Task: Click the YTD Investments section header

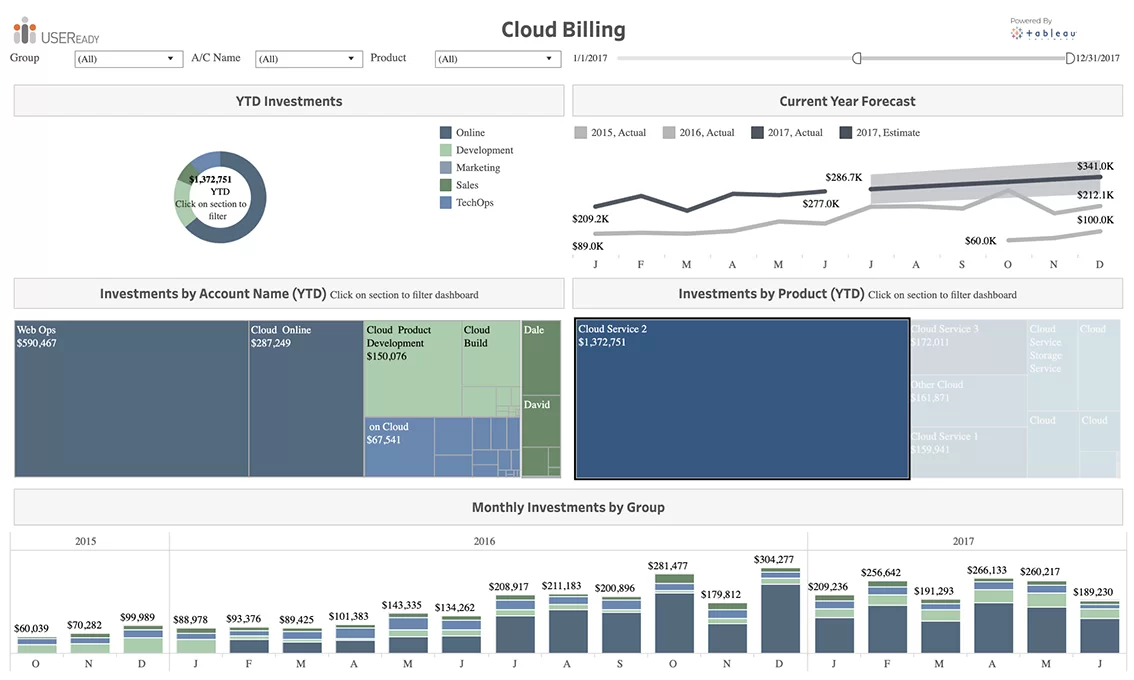Action: (289, 101)
